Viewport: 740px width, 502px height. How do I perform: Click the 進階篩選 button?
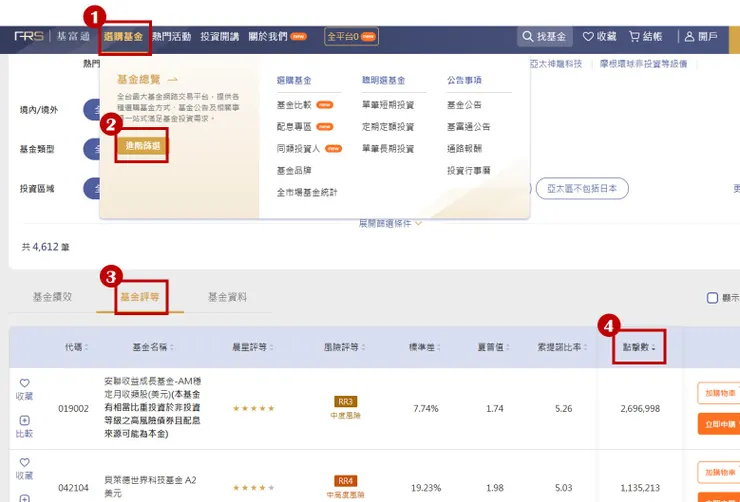(x=143, y=146)
